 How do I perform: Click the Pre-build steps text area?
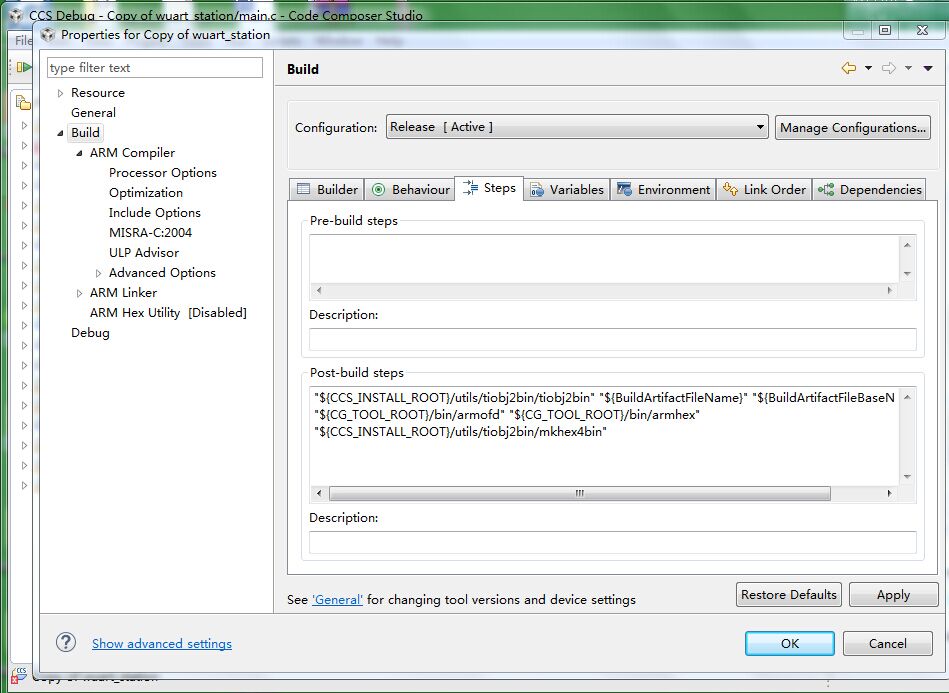(x=604, y=258)
